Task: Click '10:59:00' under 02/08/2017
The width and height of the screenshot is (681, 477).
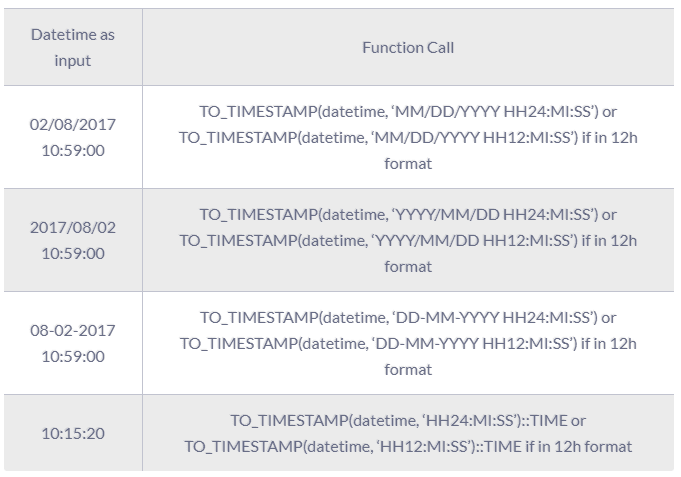Action: pos(73,151)
